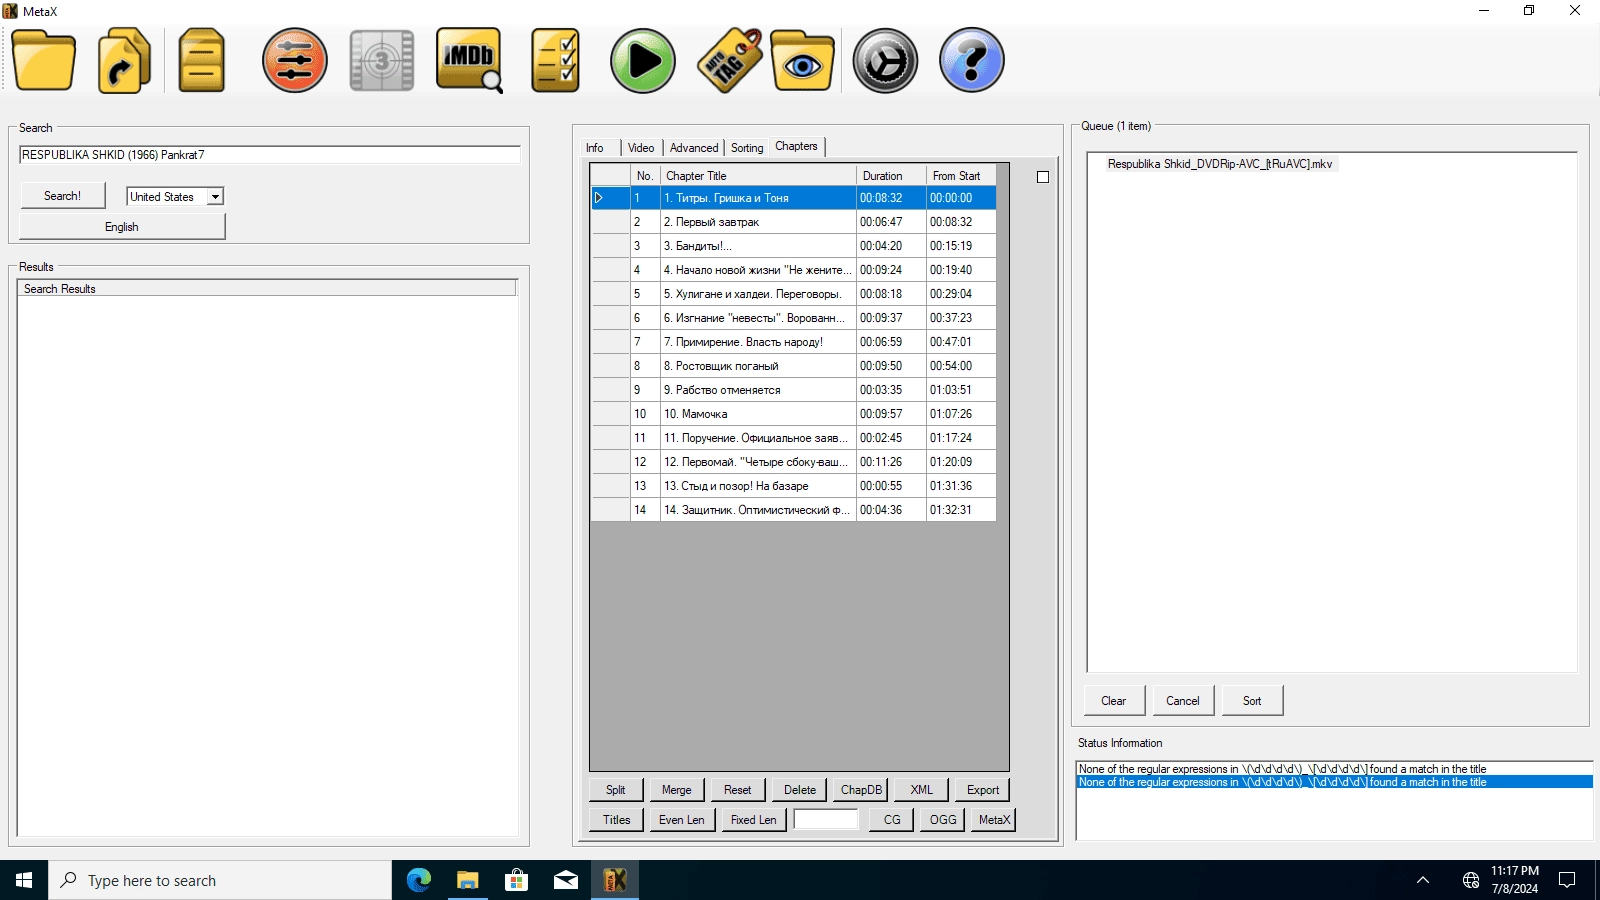The image size is (1600, 900).
Task: Click the Chapter Title column header
Action: (758, 176)
